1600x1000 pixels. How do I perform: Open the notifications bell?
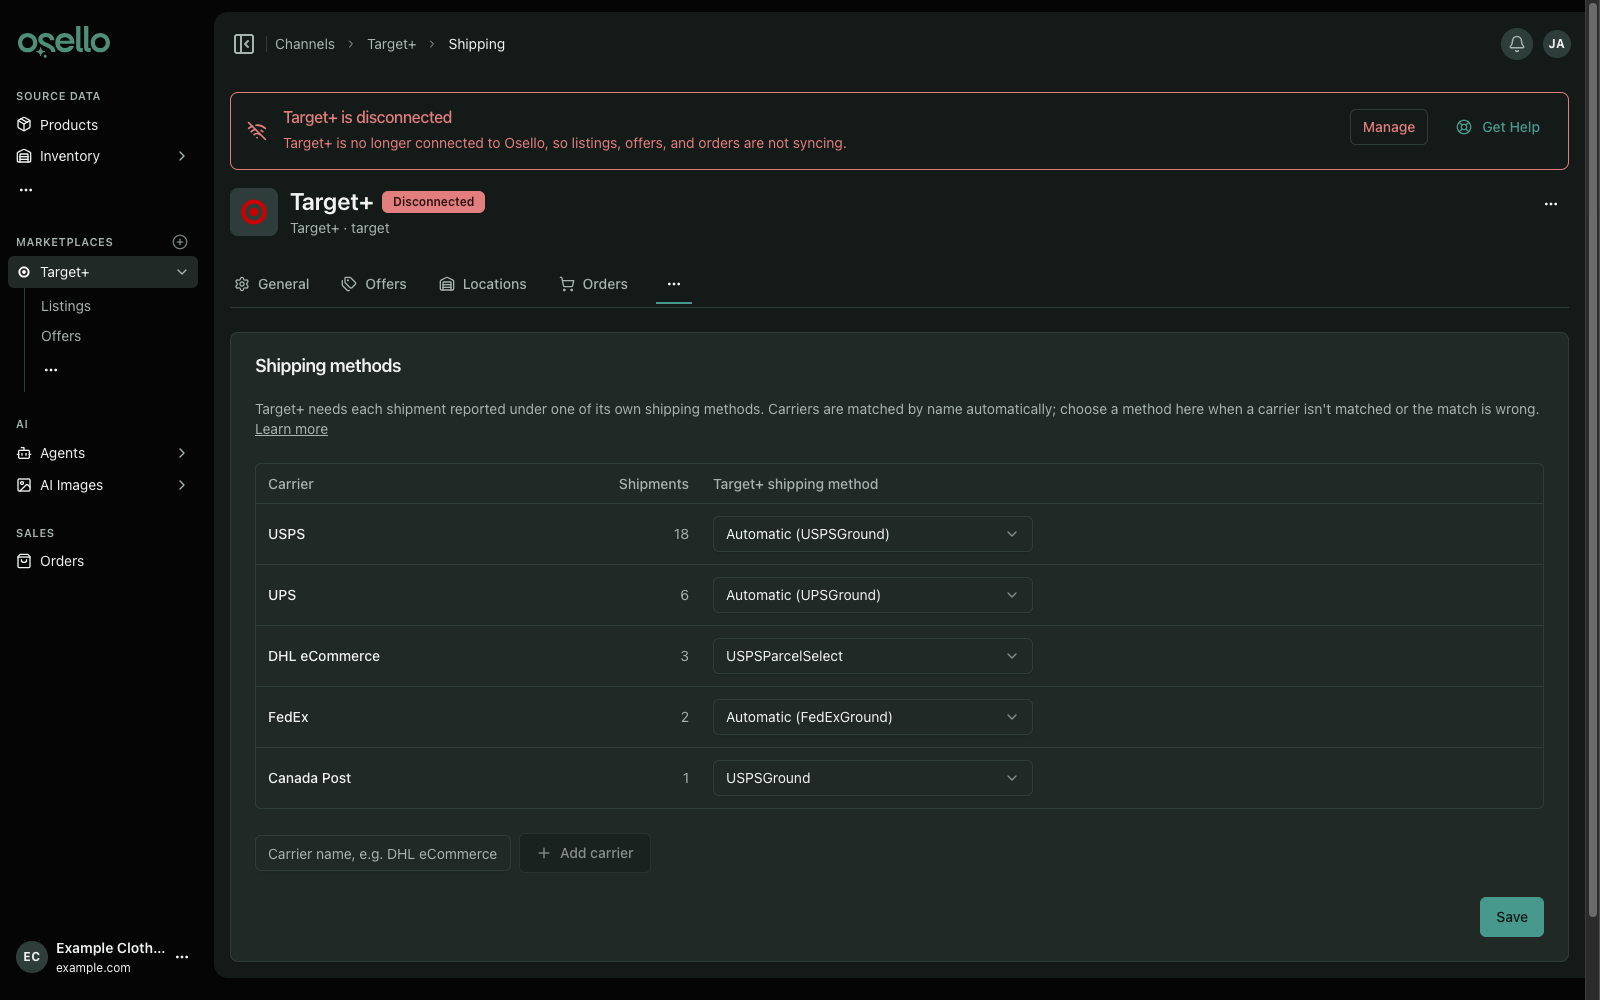tap(1517, 44)
